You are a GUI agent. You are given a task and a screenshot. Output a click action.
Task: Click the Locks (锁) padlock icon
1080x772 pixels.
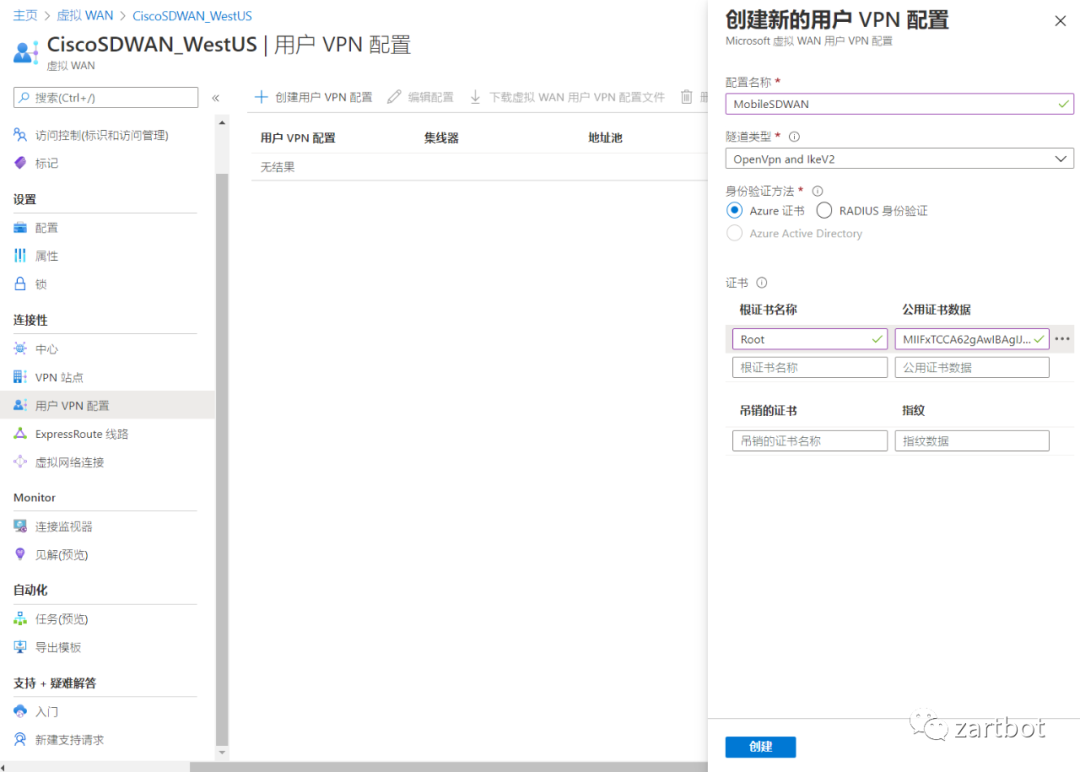[x=20, y=284]
